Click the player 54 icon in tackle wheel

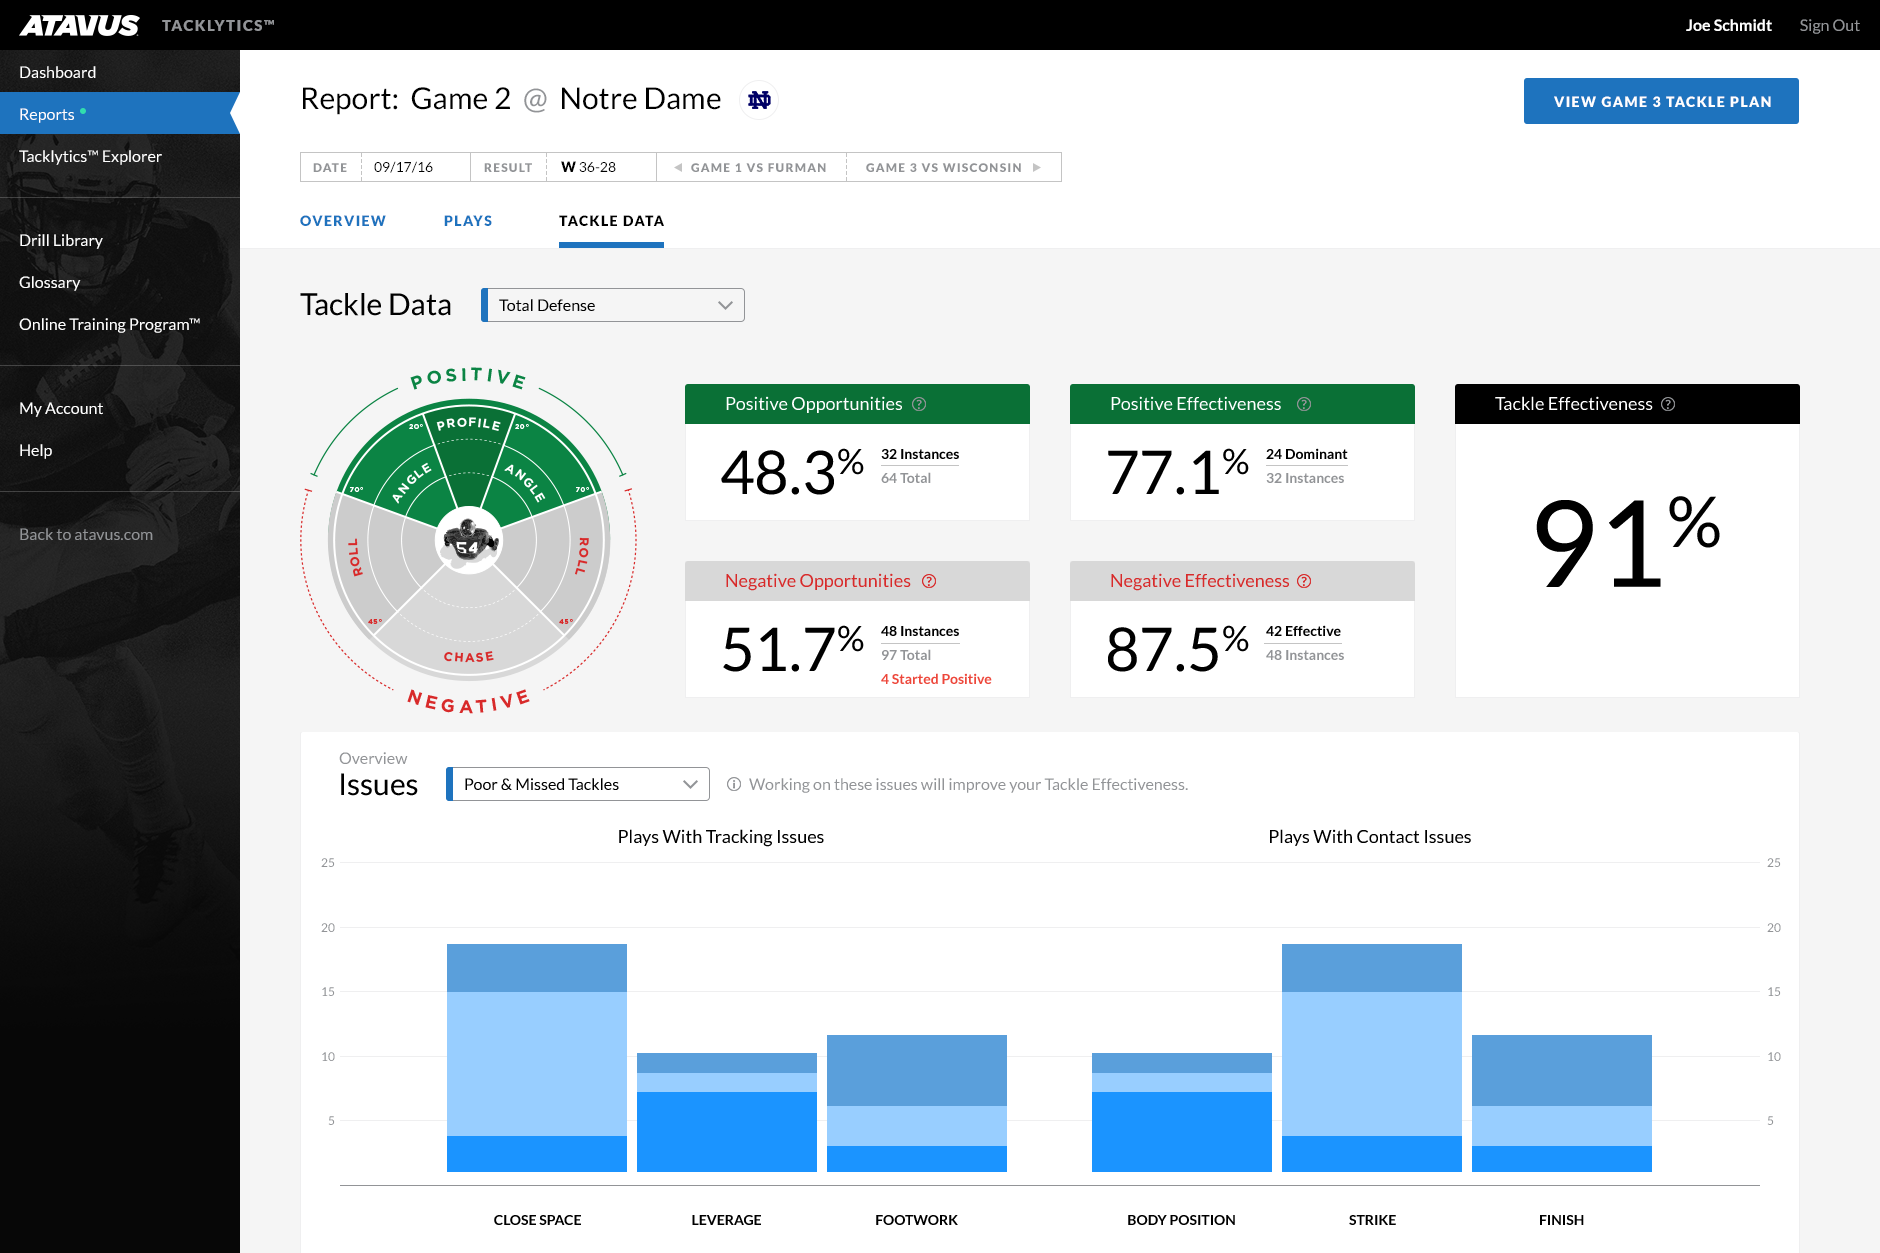468,541
